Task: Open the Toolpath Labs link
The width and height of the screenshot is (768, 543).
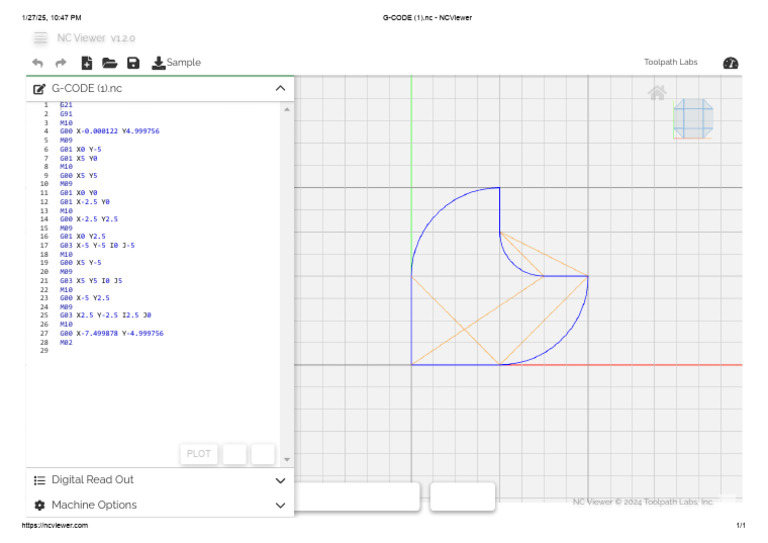Action: tap(670, 62)
